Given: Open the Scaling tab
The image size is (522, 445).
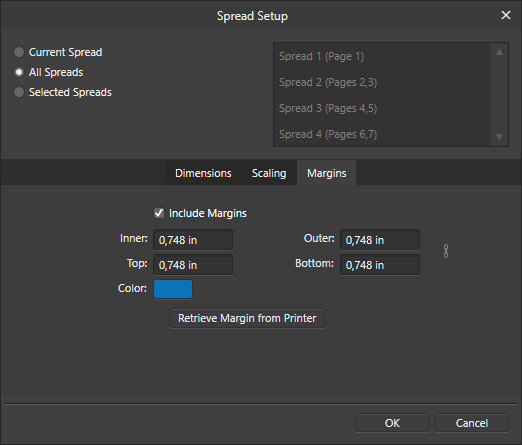Looking at the screenshot, I should pos(269,173).
